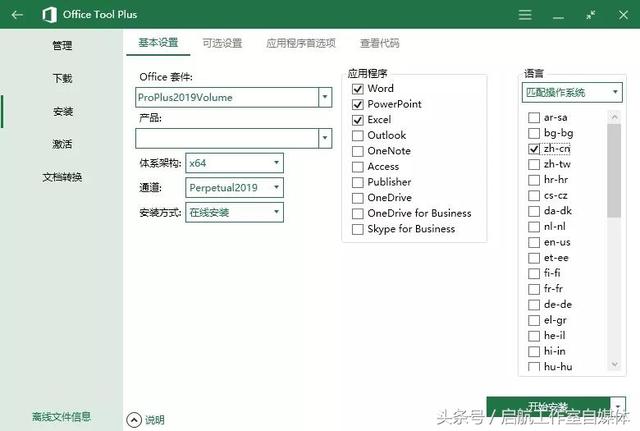This screenshot has width=640, height=431.
Task: Expand the arrow next to 开始安装 button
Action: tap(618, 407)
